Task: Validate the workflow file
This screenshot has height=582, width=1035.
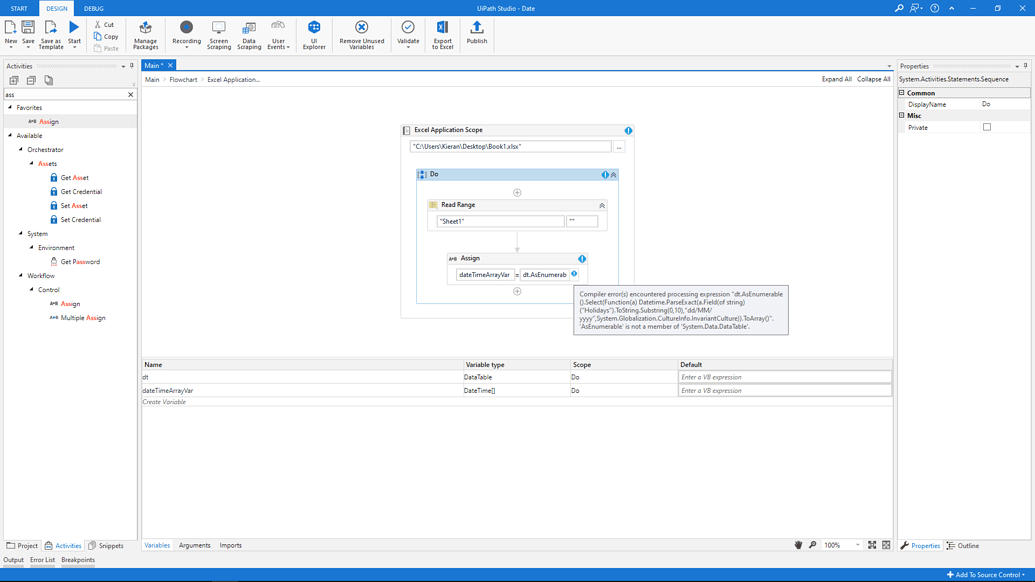Action: click(x=407, y=30)
